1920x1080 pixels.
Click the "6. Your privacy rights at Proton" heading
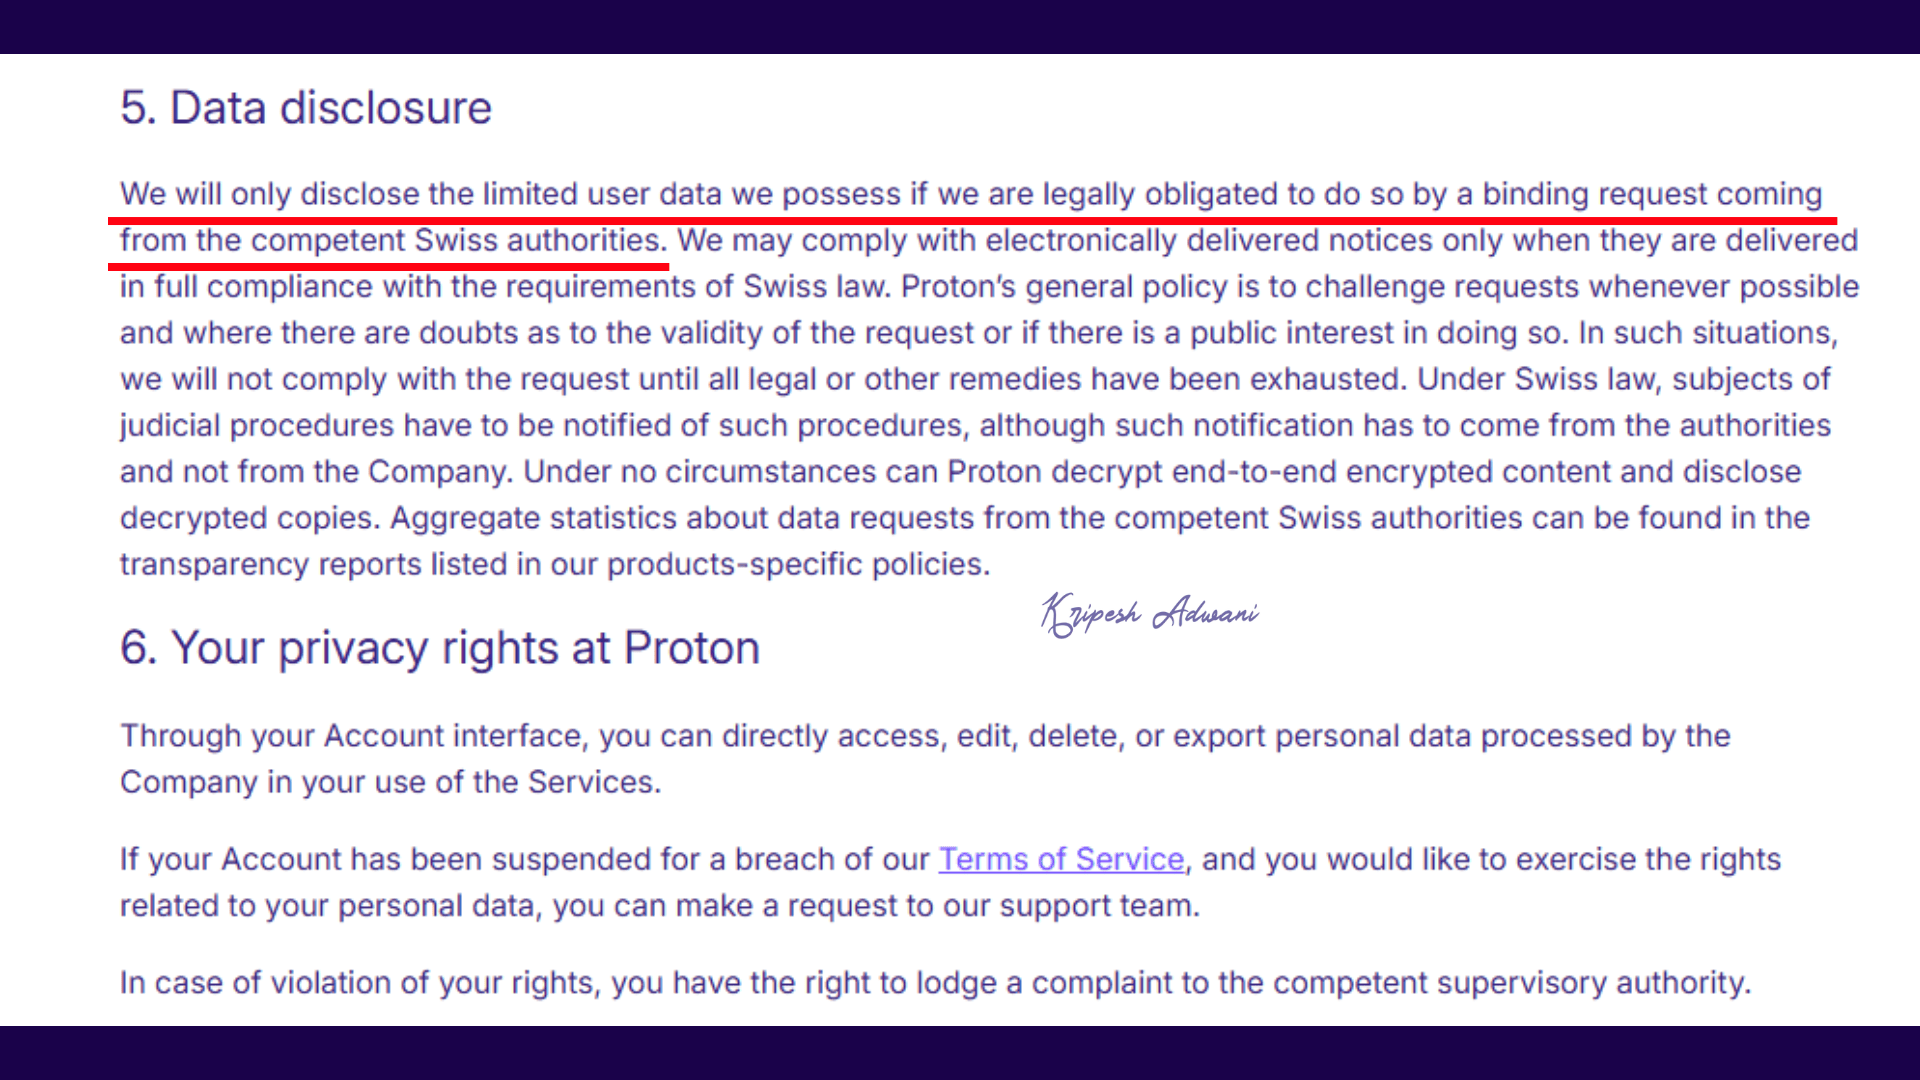point(440,648)
